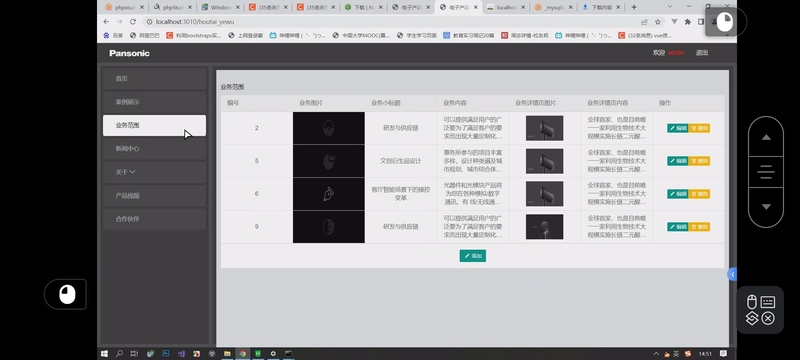
Task: Select 业务范围 in sidebar
Action: point(155,125)
